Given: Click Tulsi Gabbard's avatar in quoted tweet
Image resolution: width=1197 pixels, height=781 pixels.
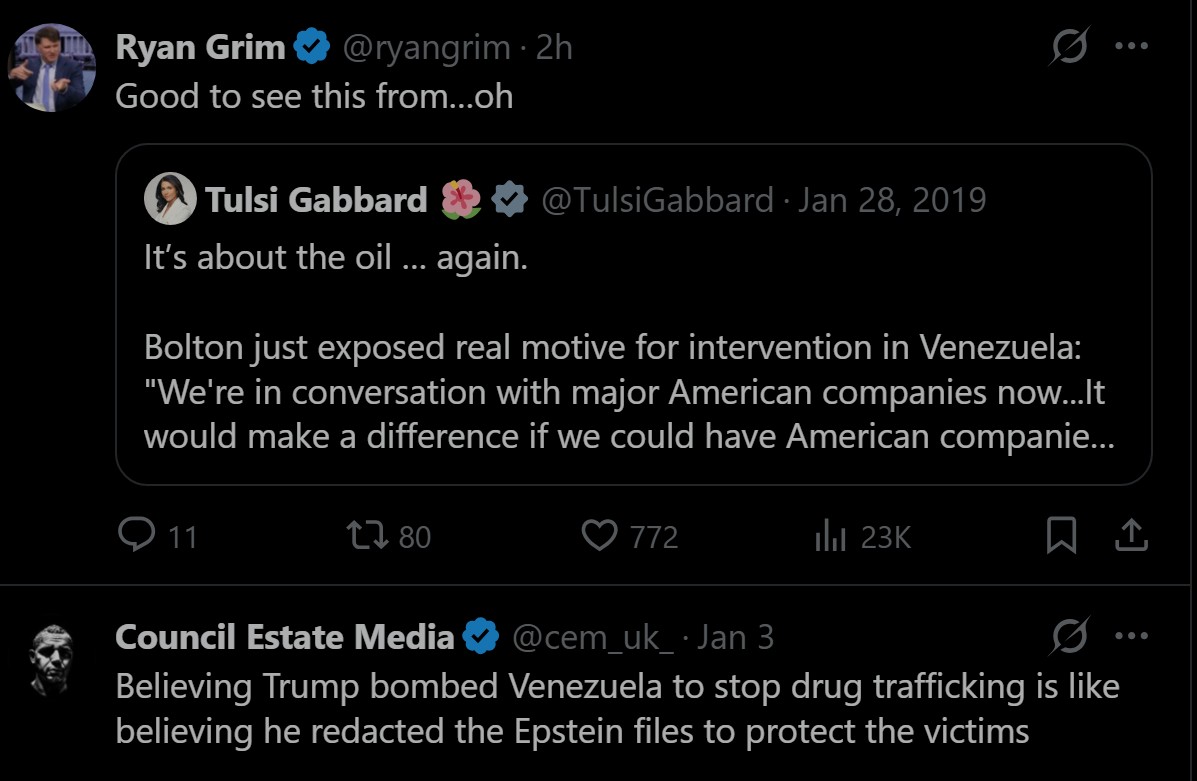Looking at the screenshot, I should [170, 199].
